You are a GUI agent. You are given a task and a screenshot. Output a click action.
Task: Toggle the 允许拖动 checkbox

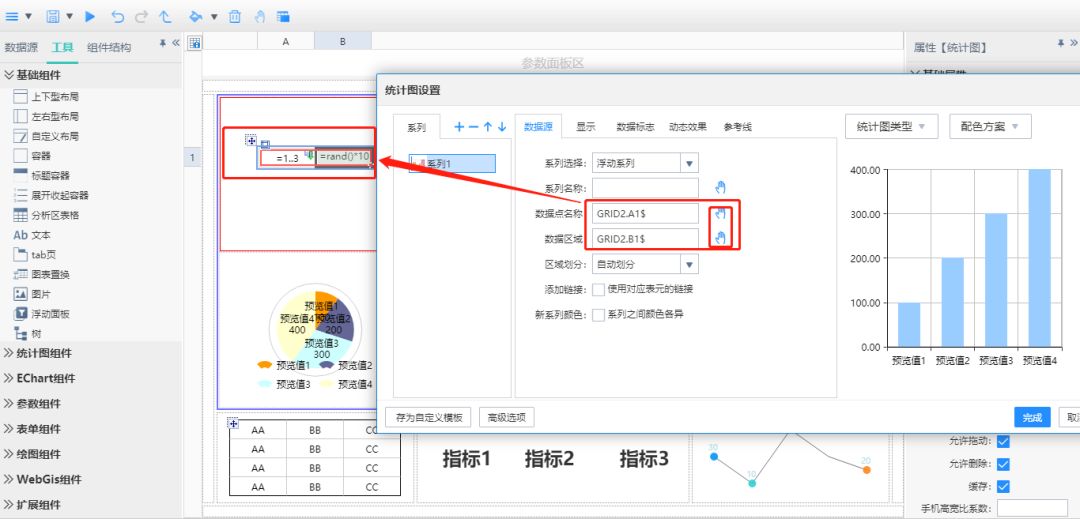(1003, 441)
